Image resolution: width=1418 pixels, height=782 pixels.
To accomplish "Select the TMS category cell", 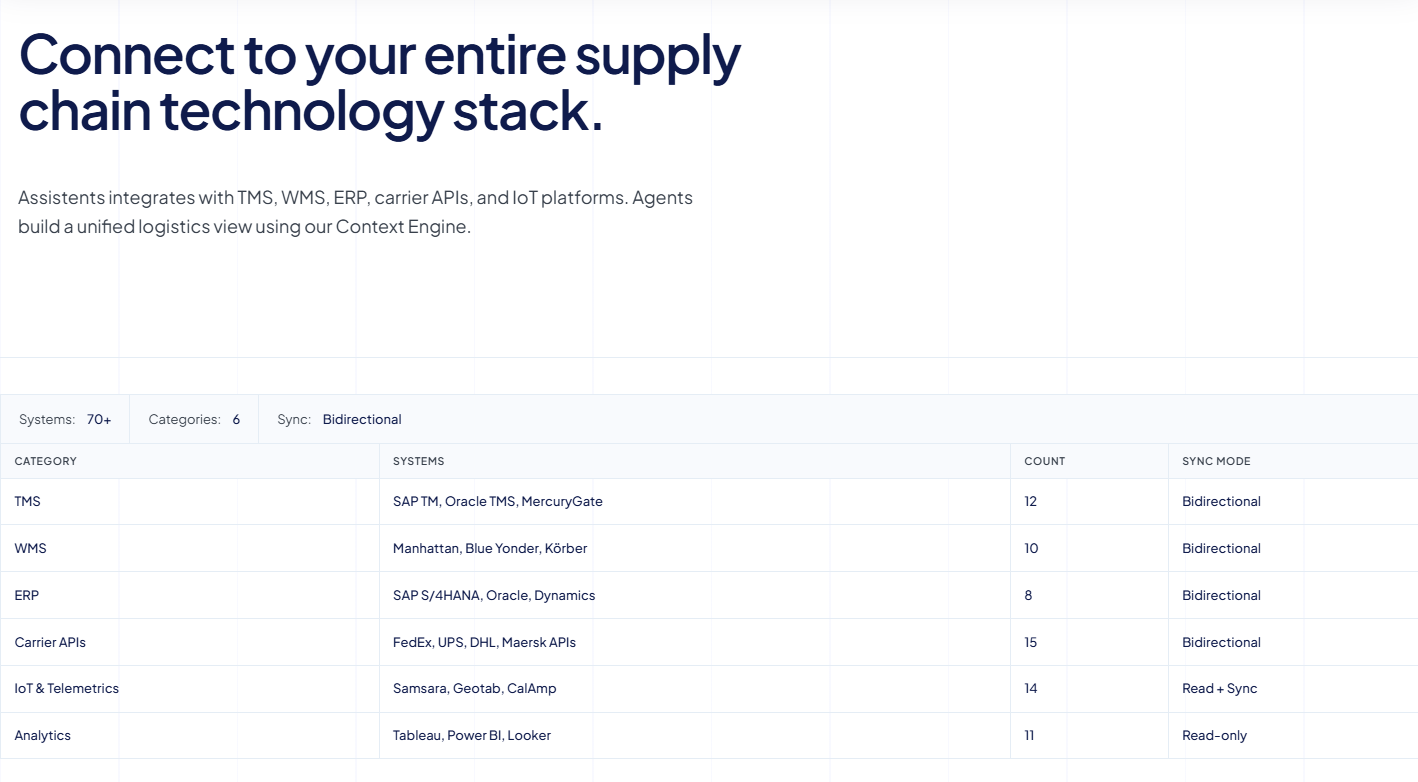I will [x=190, y=502].
